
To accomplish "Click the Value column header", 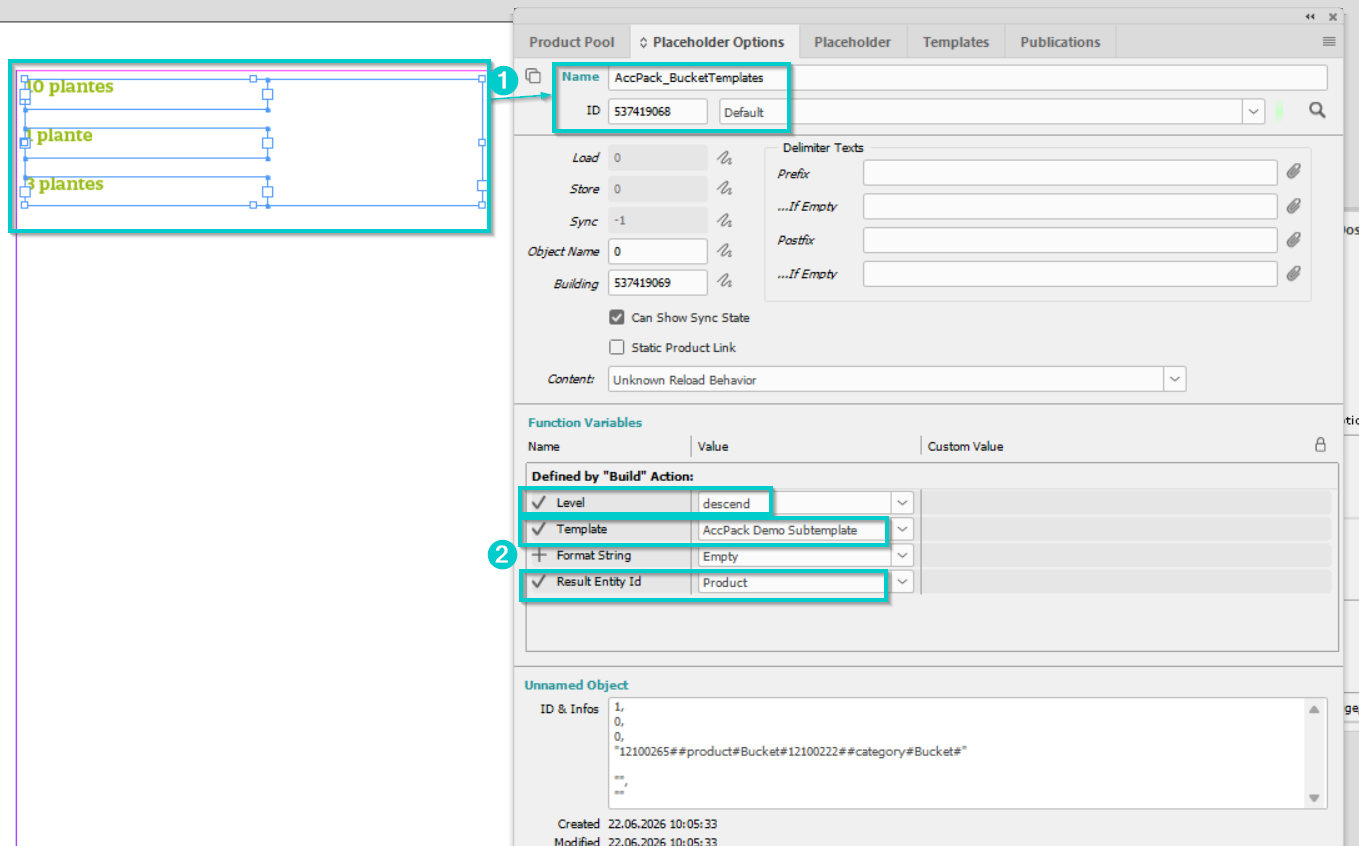I will [x=713, y=446].
